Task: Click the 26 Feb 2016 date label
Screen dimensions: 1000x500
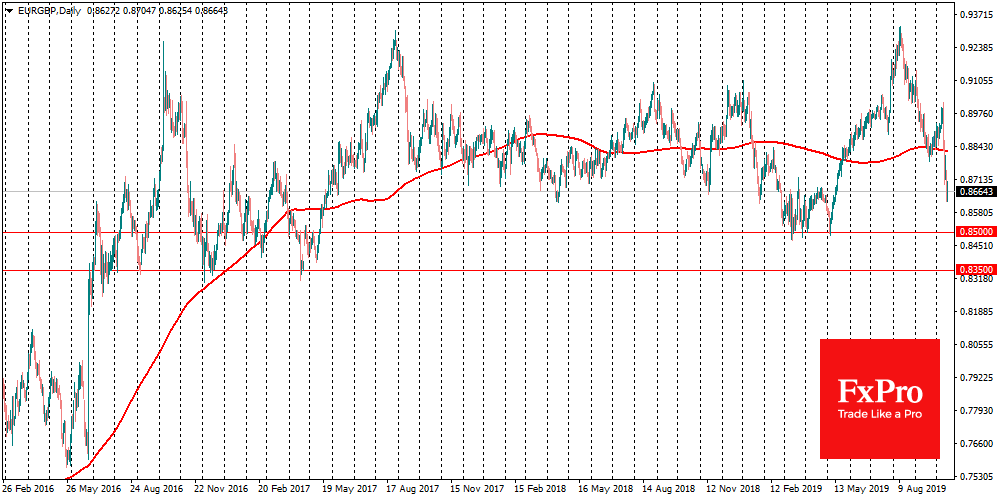Action: click(30, 491)
